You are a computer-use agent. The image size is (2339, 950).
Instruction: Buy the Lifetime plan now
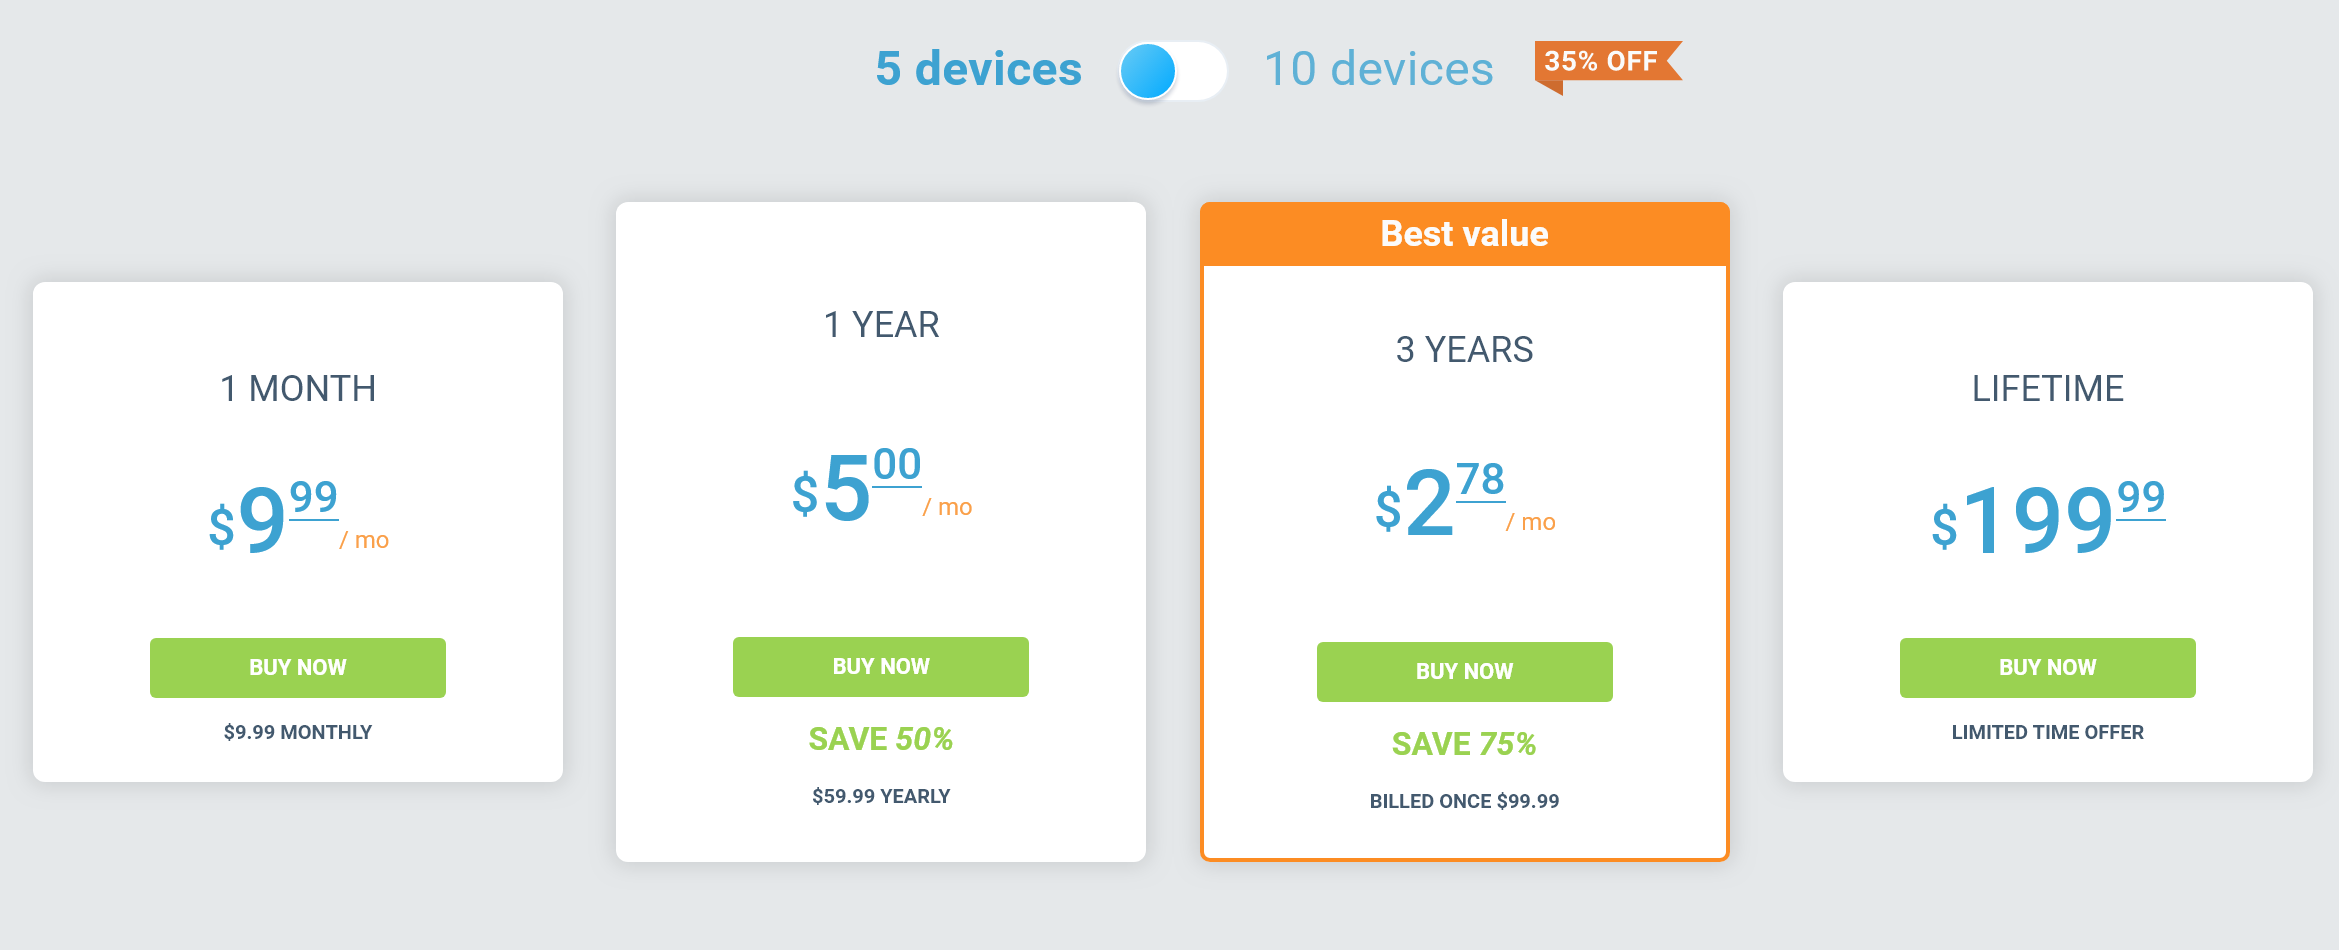tap(2047, 667)
